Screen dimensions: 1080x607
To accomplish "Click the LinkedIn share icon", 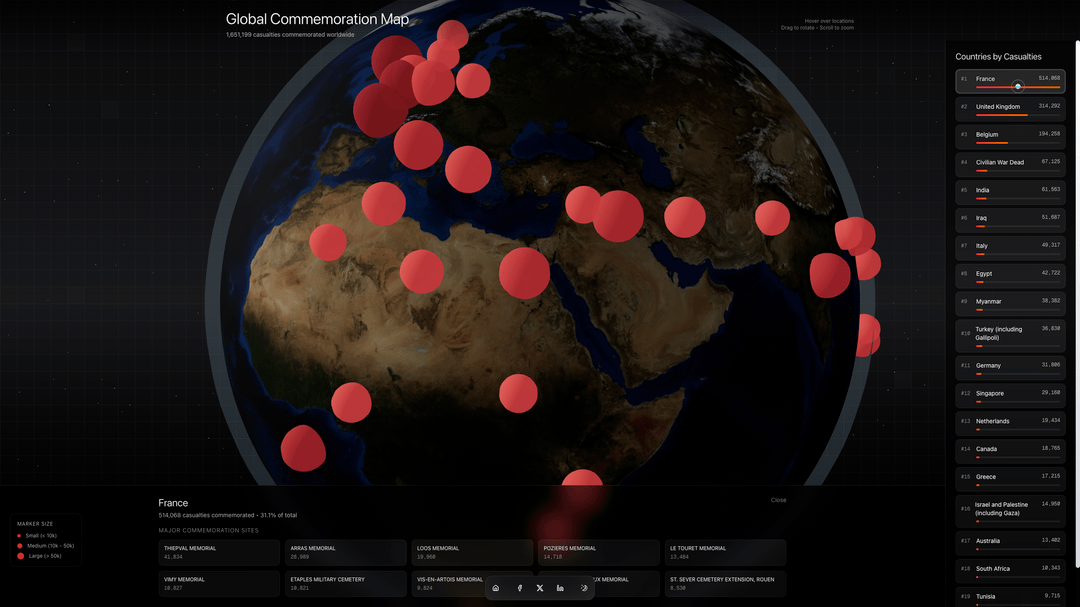I will pyautogui.click(x=560, y=588).
